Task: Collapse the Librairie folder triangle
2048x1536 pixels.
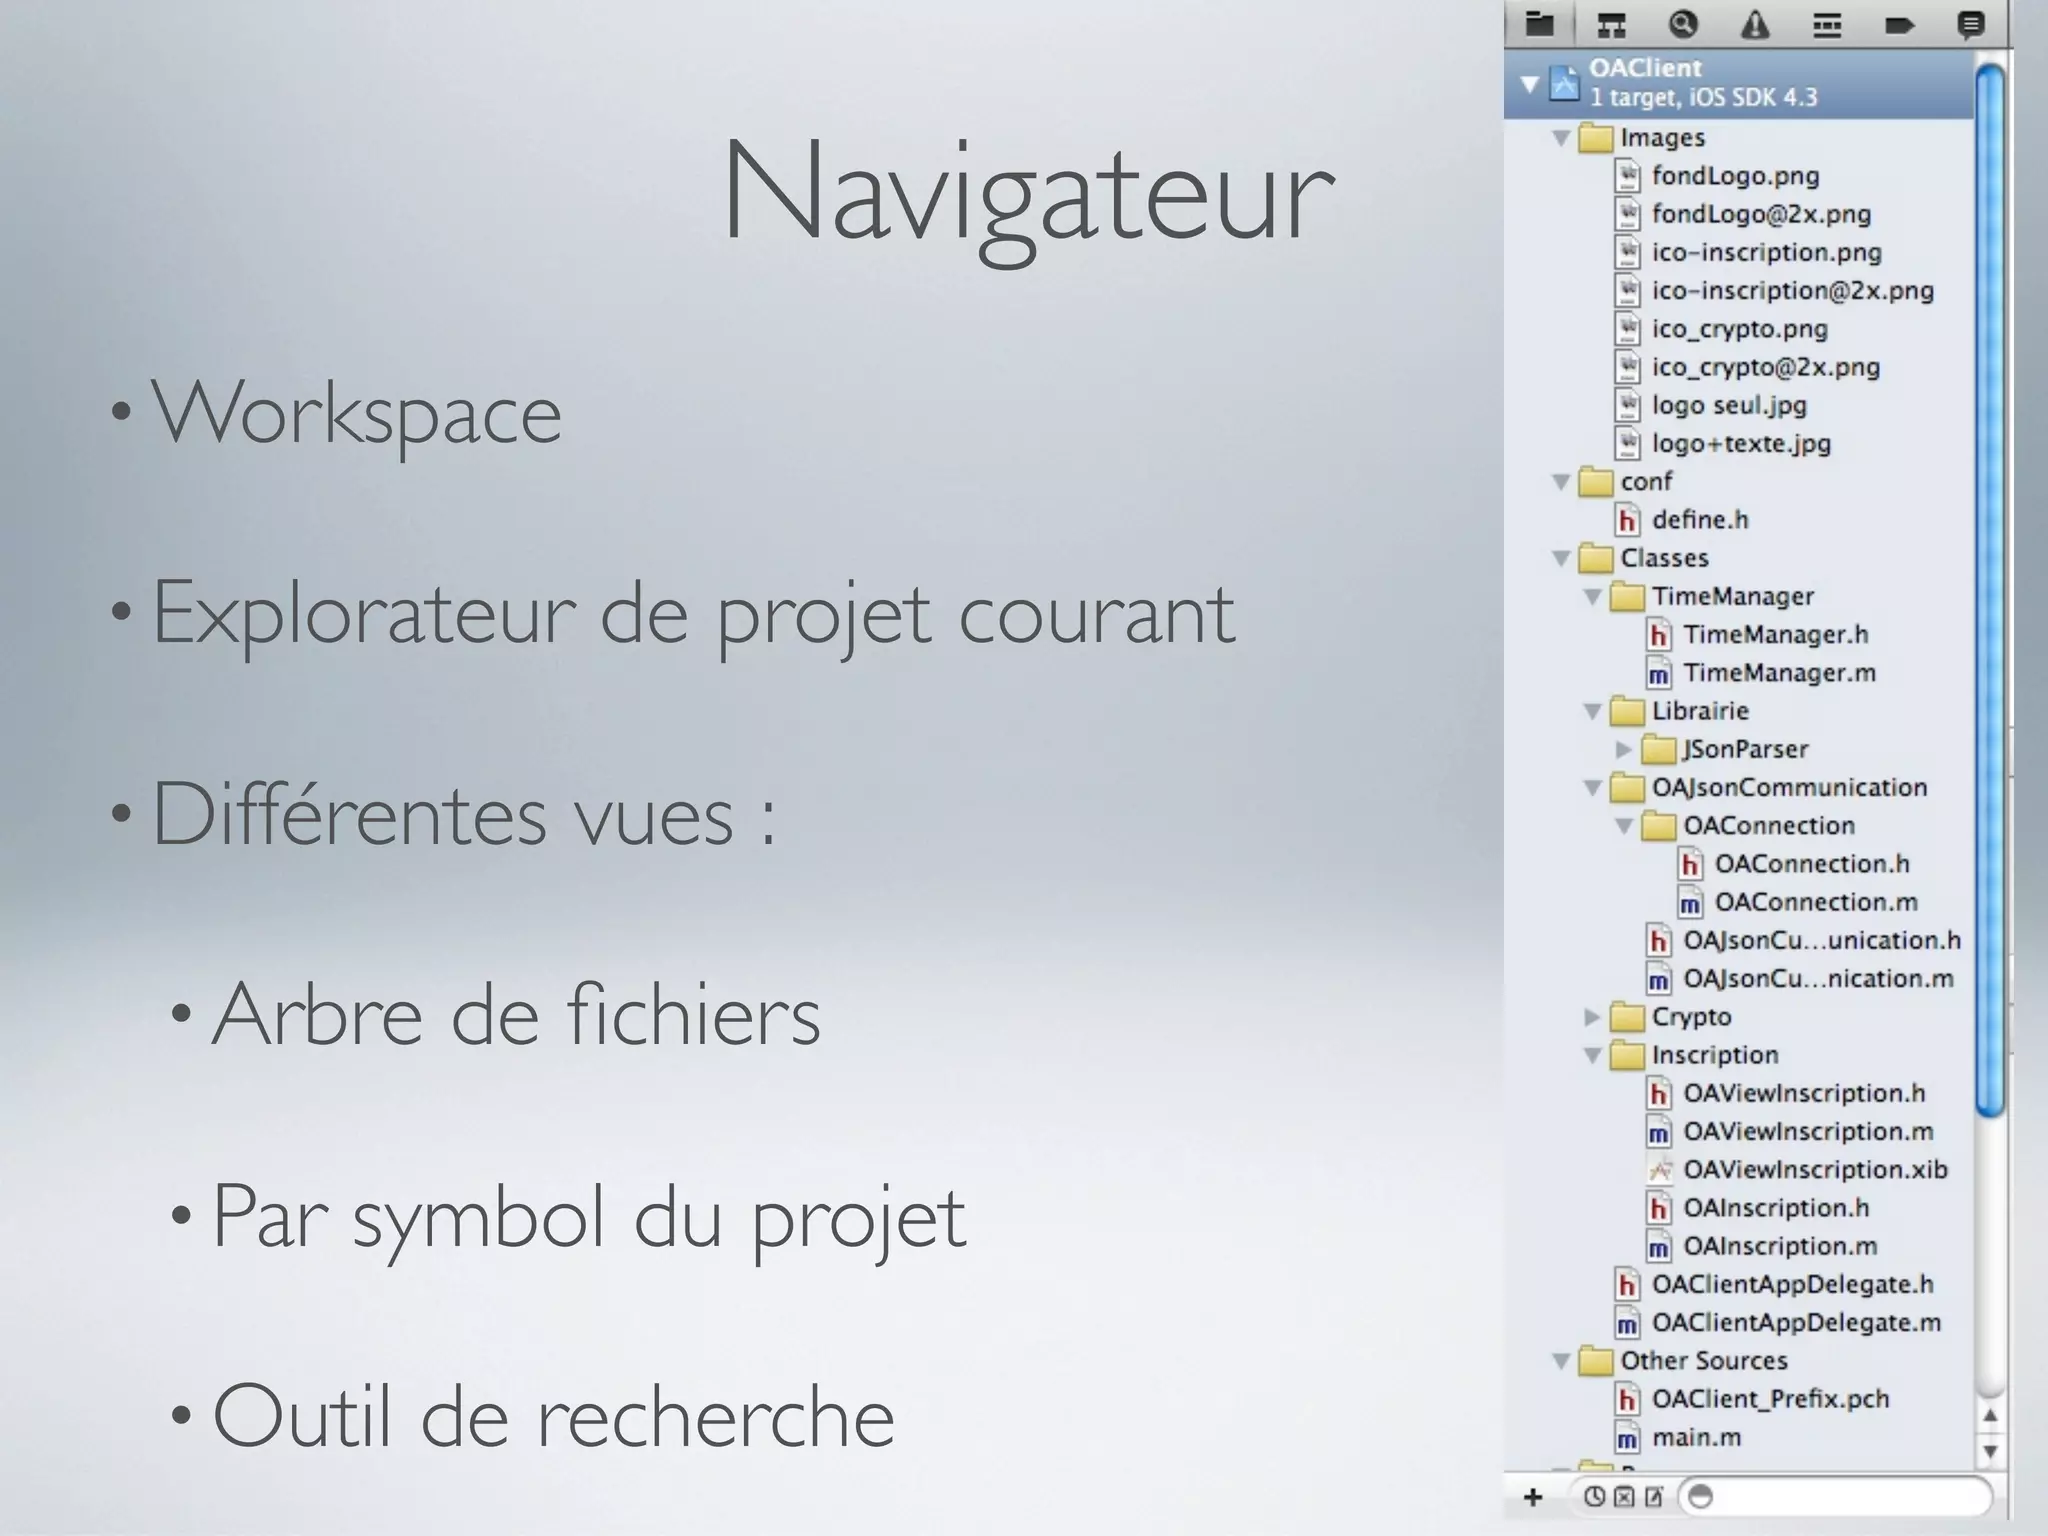Action: [x=1592, y=711]
